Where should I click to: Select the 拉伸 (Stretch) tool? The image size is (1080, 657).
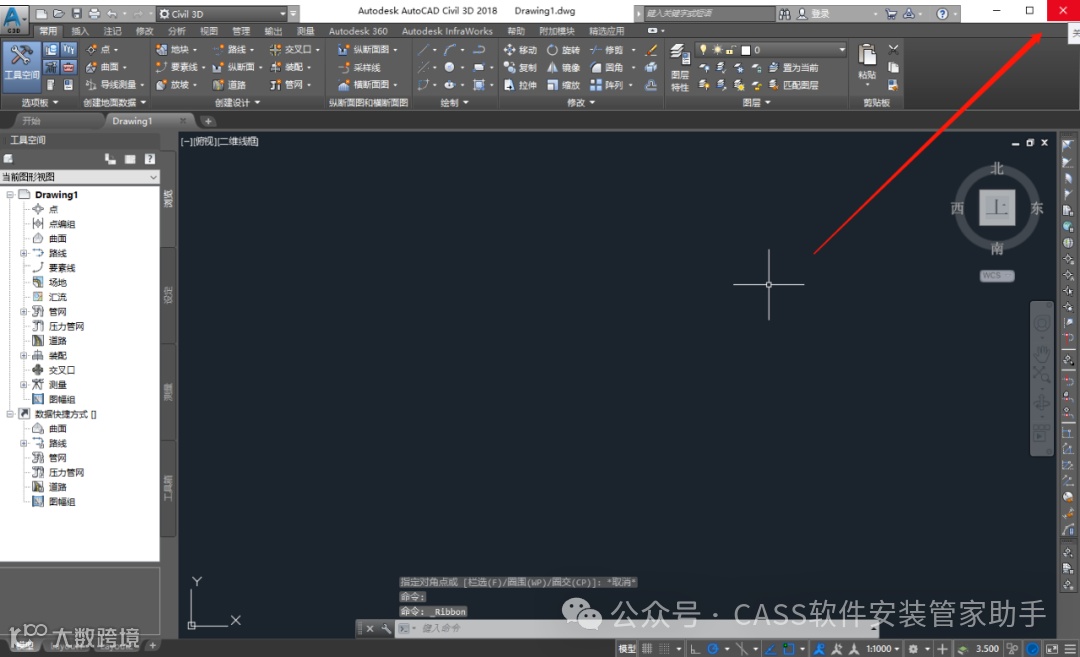pyautogui.click(x=520, y=85)
